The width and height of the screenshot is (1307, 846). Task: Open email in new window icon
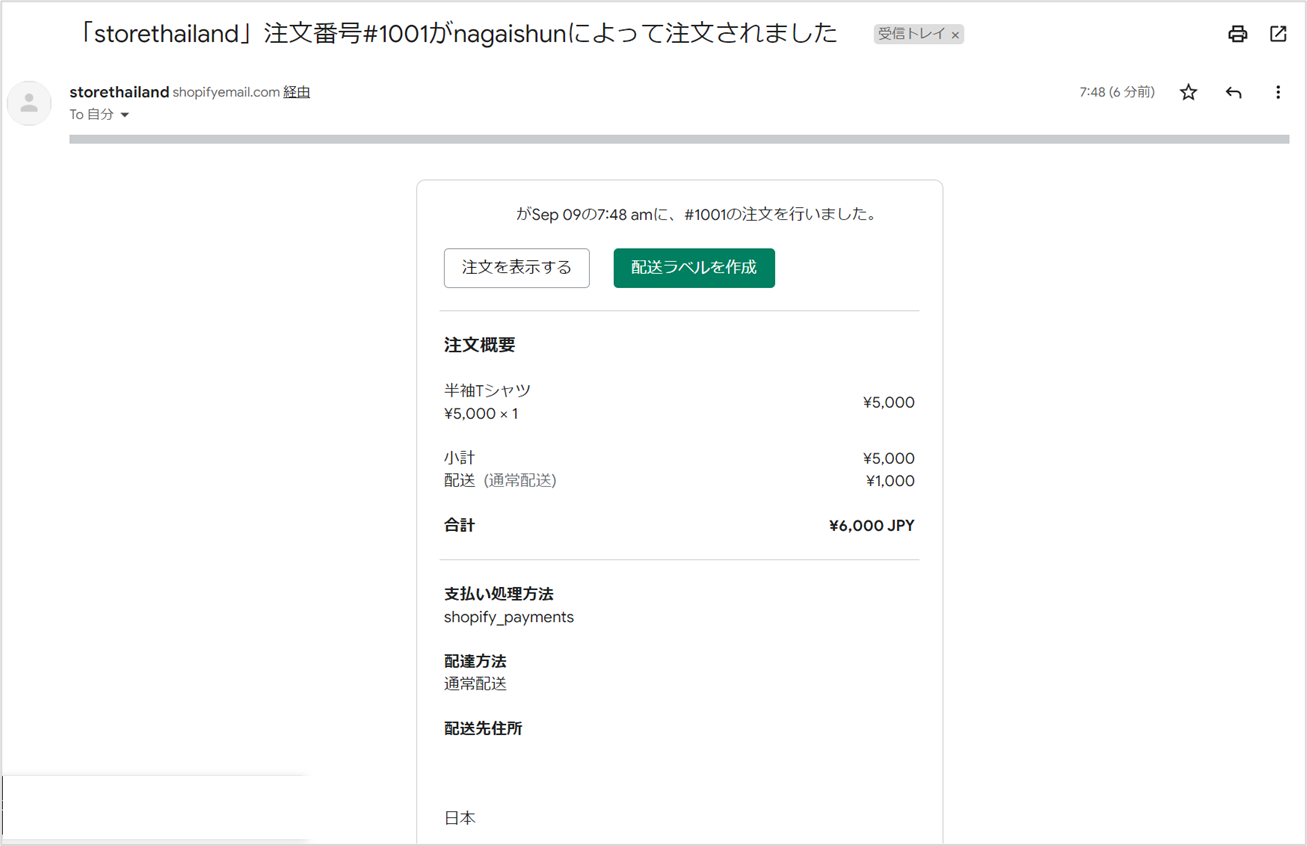tap(1278, 34)
